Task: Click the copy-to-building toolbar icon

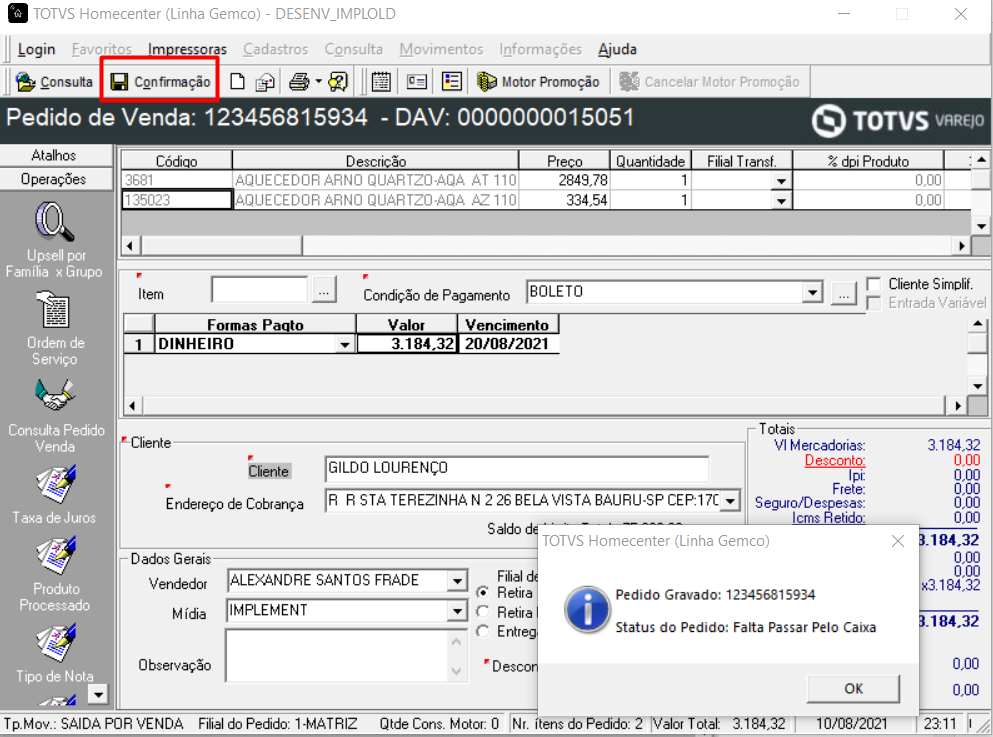Action: [265, 82]
